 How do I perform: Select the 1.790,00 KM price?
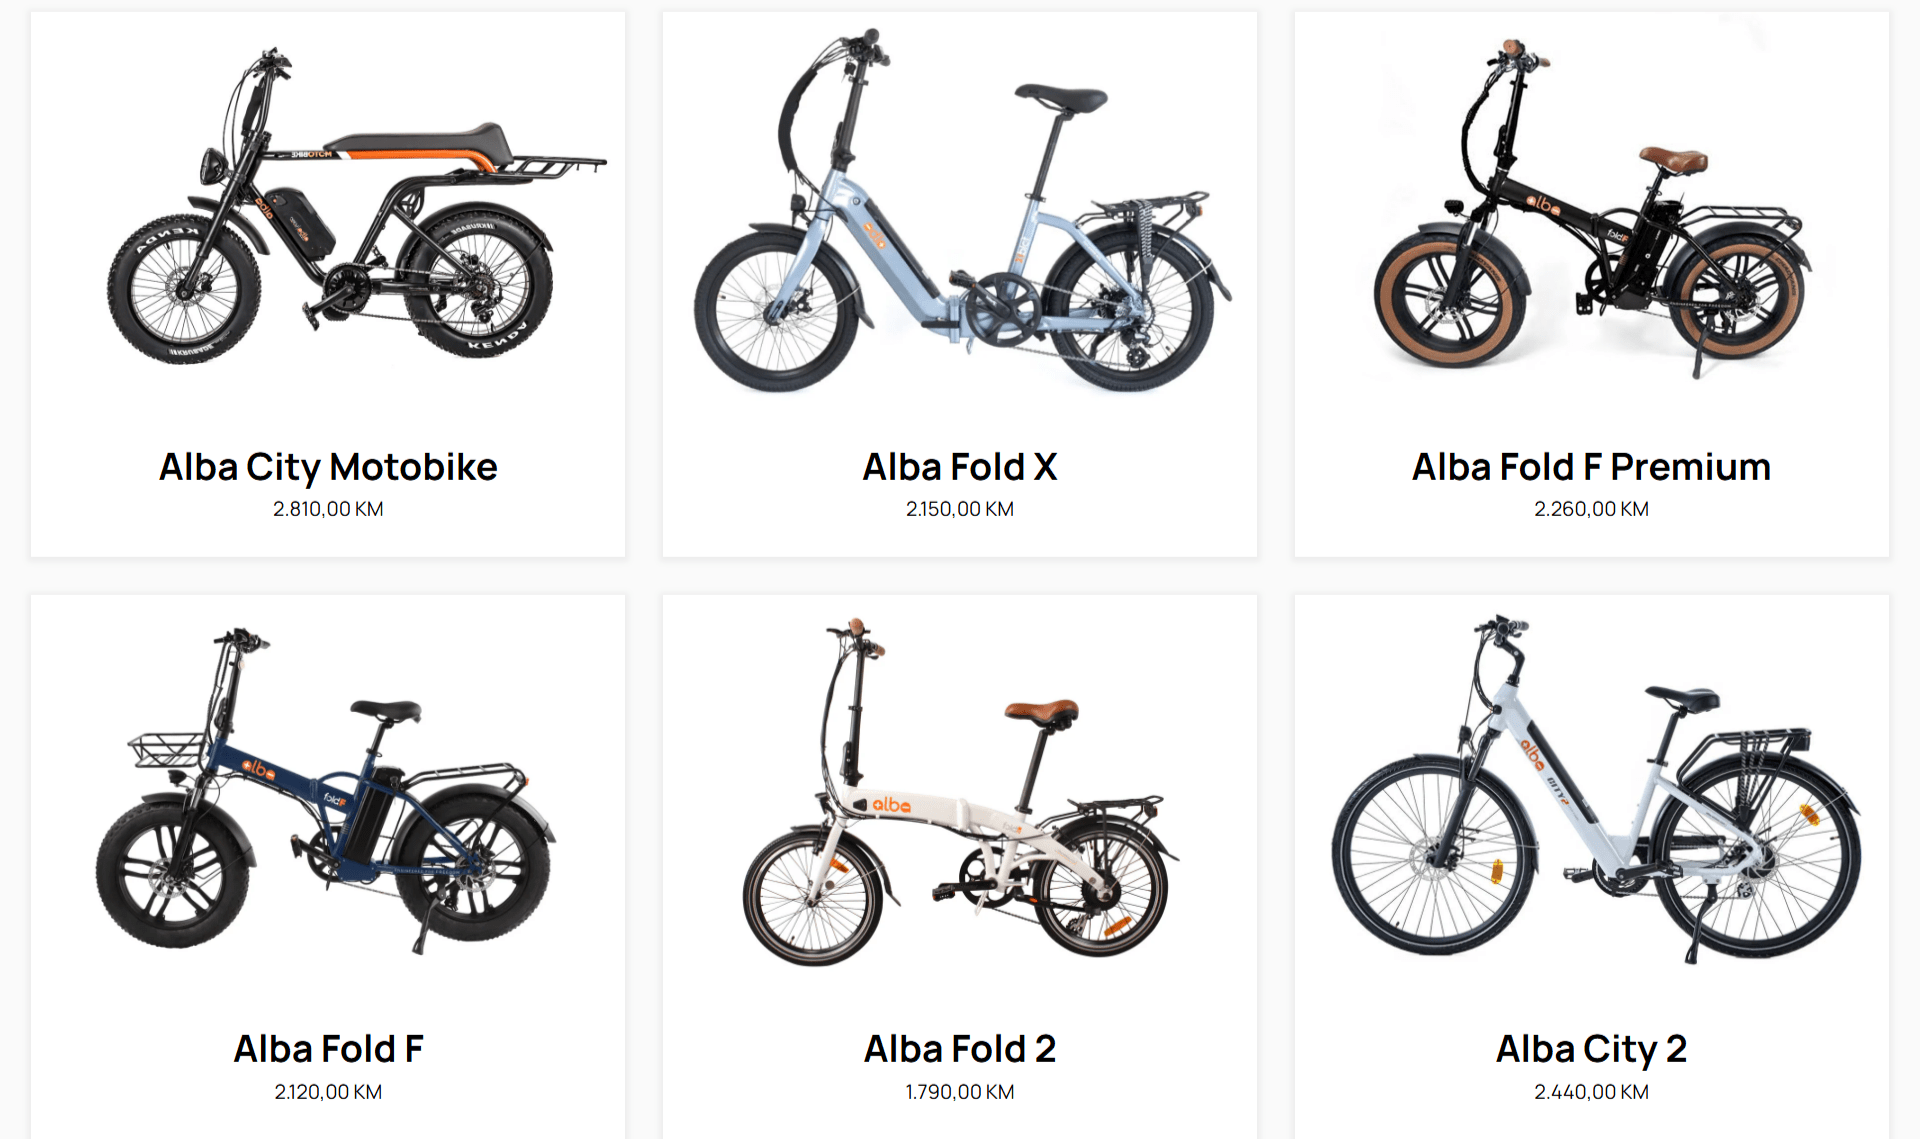click(x=960, y=1092)
